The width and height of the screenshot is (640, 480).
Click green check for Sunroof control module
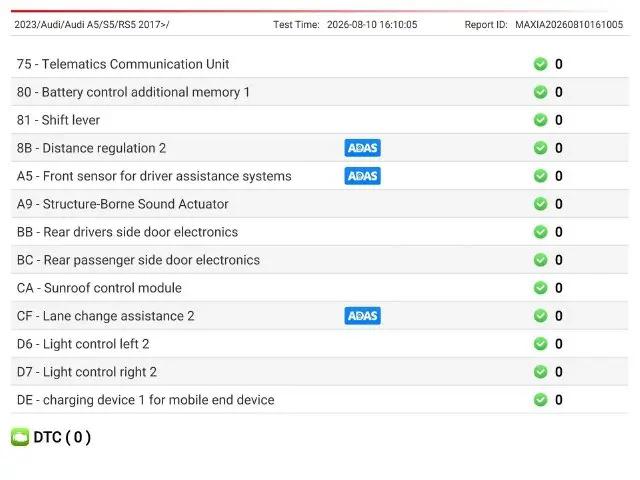coord(540,288)
